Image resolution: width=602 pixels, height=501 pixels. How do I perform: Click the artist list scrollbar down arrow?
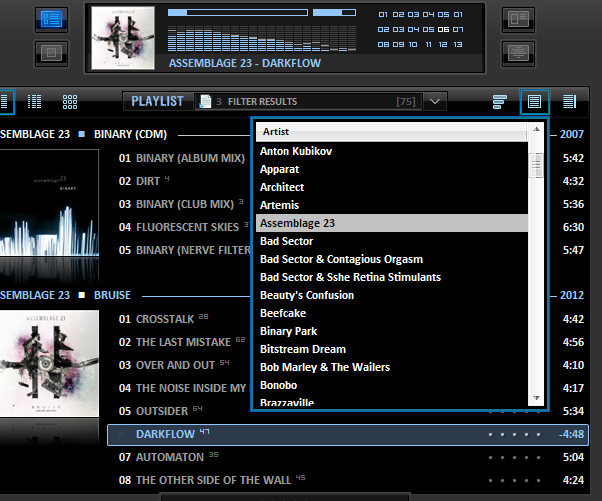click(x=537, y=398)
